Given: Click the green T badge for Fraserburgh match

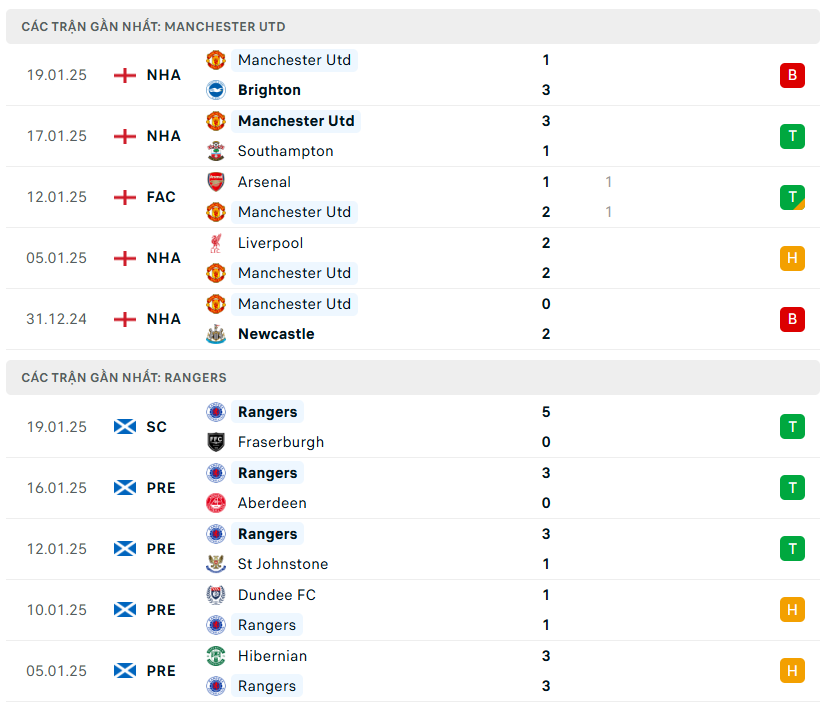Looking at the screenshot, I should [792, 427].
